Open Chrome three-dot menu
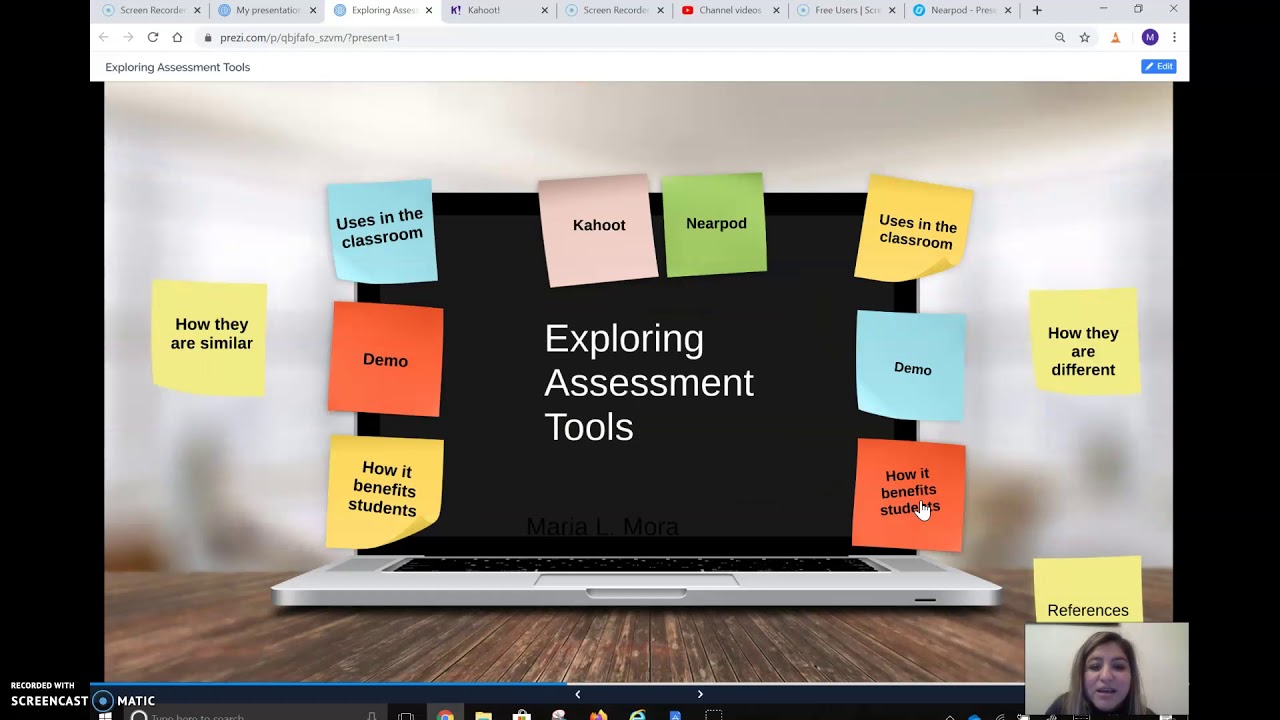The image size is (1280, 720). [x=1174, y=37]
